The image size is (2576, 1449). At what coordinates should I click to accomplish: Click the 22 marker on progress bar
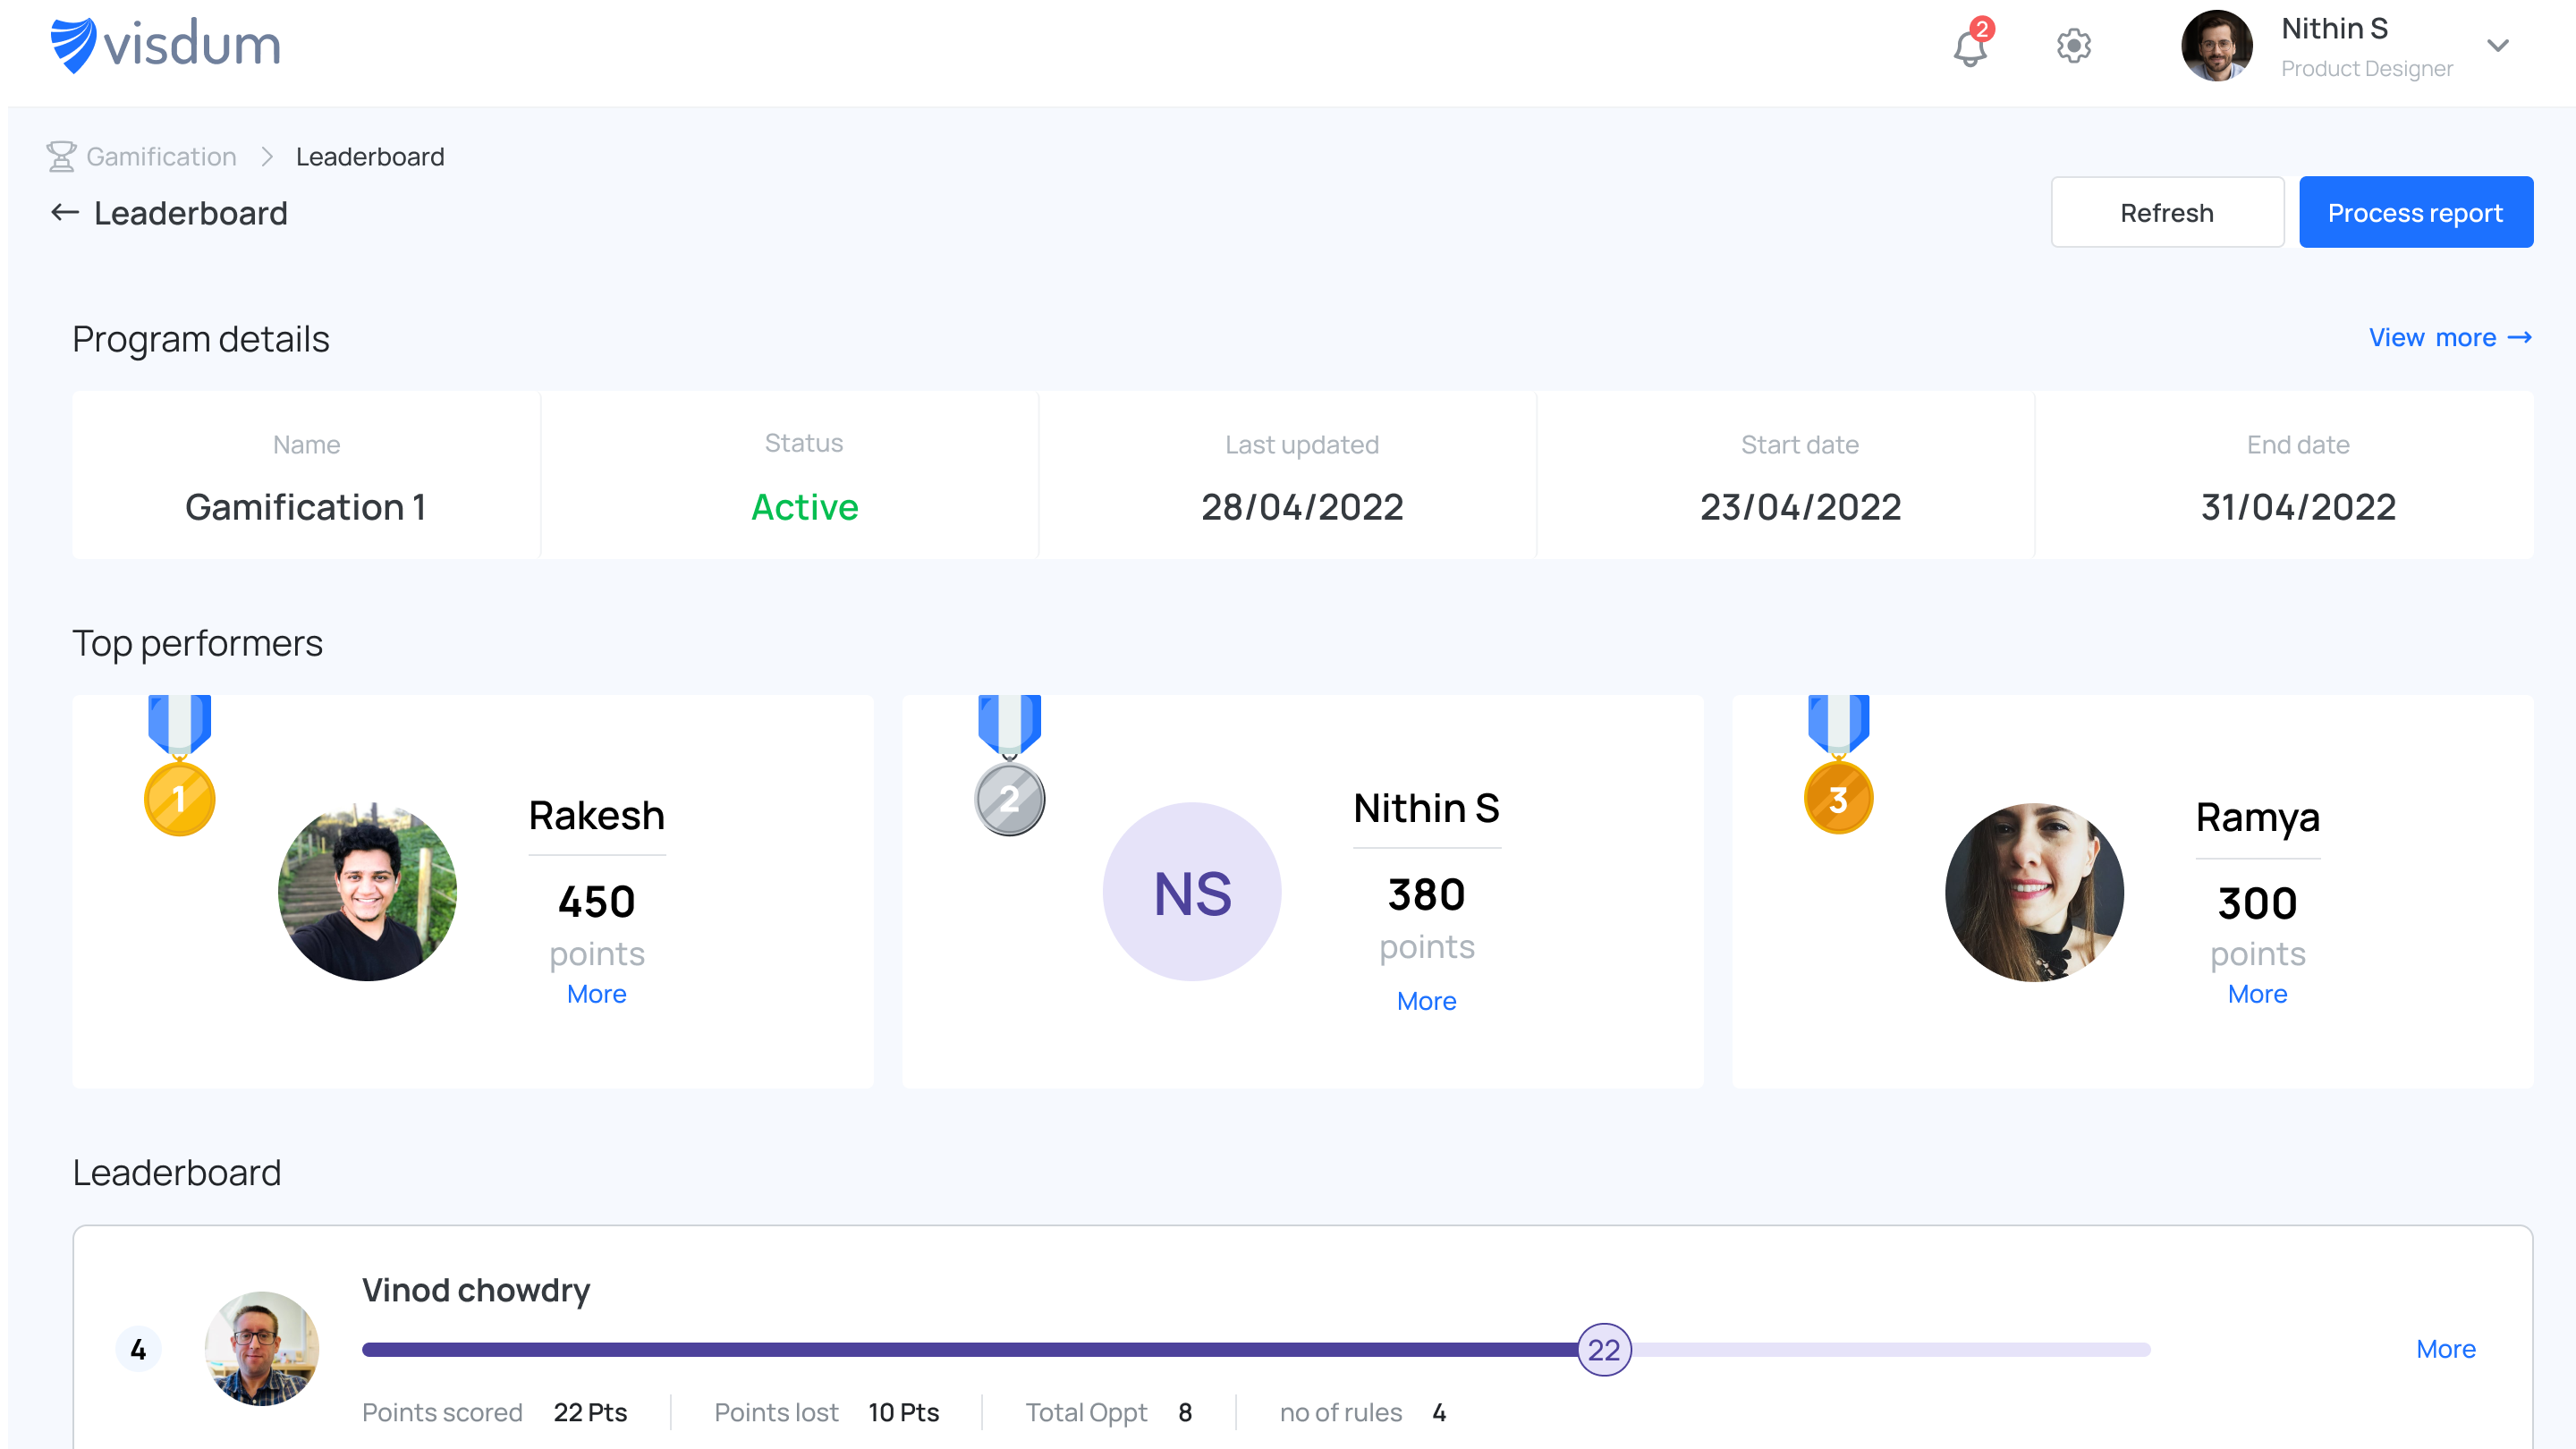[1603, 1350]
